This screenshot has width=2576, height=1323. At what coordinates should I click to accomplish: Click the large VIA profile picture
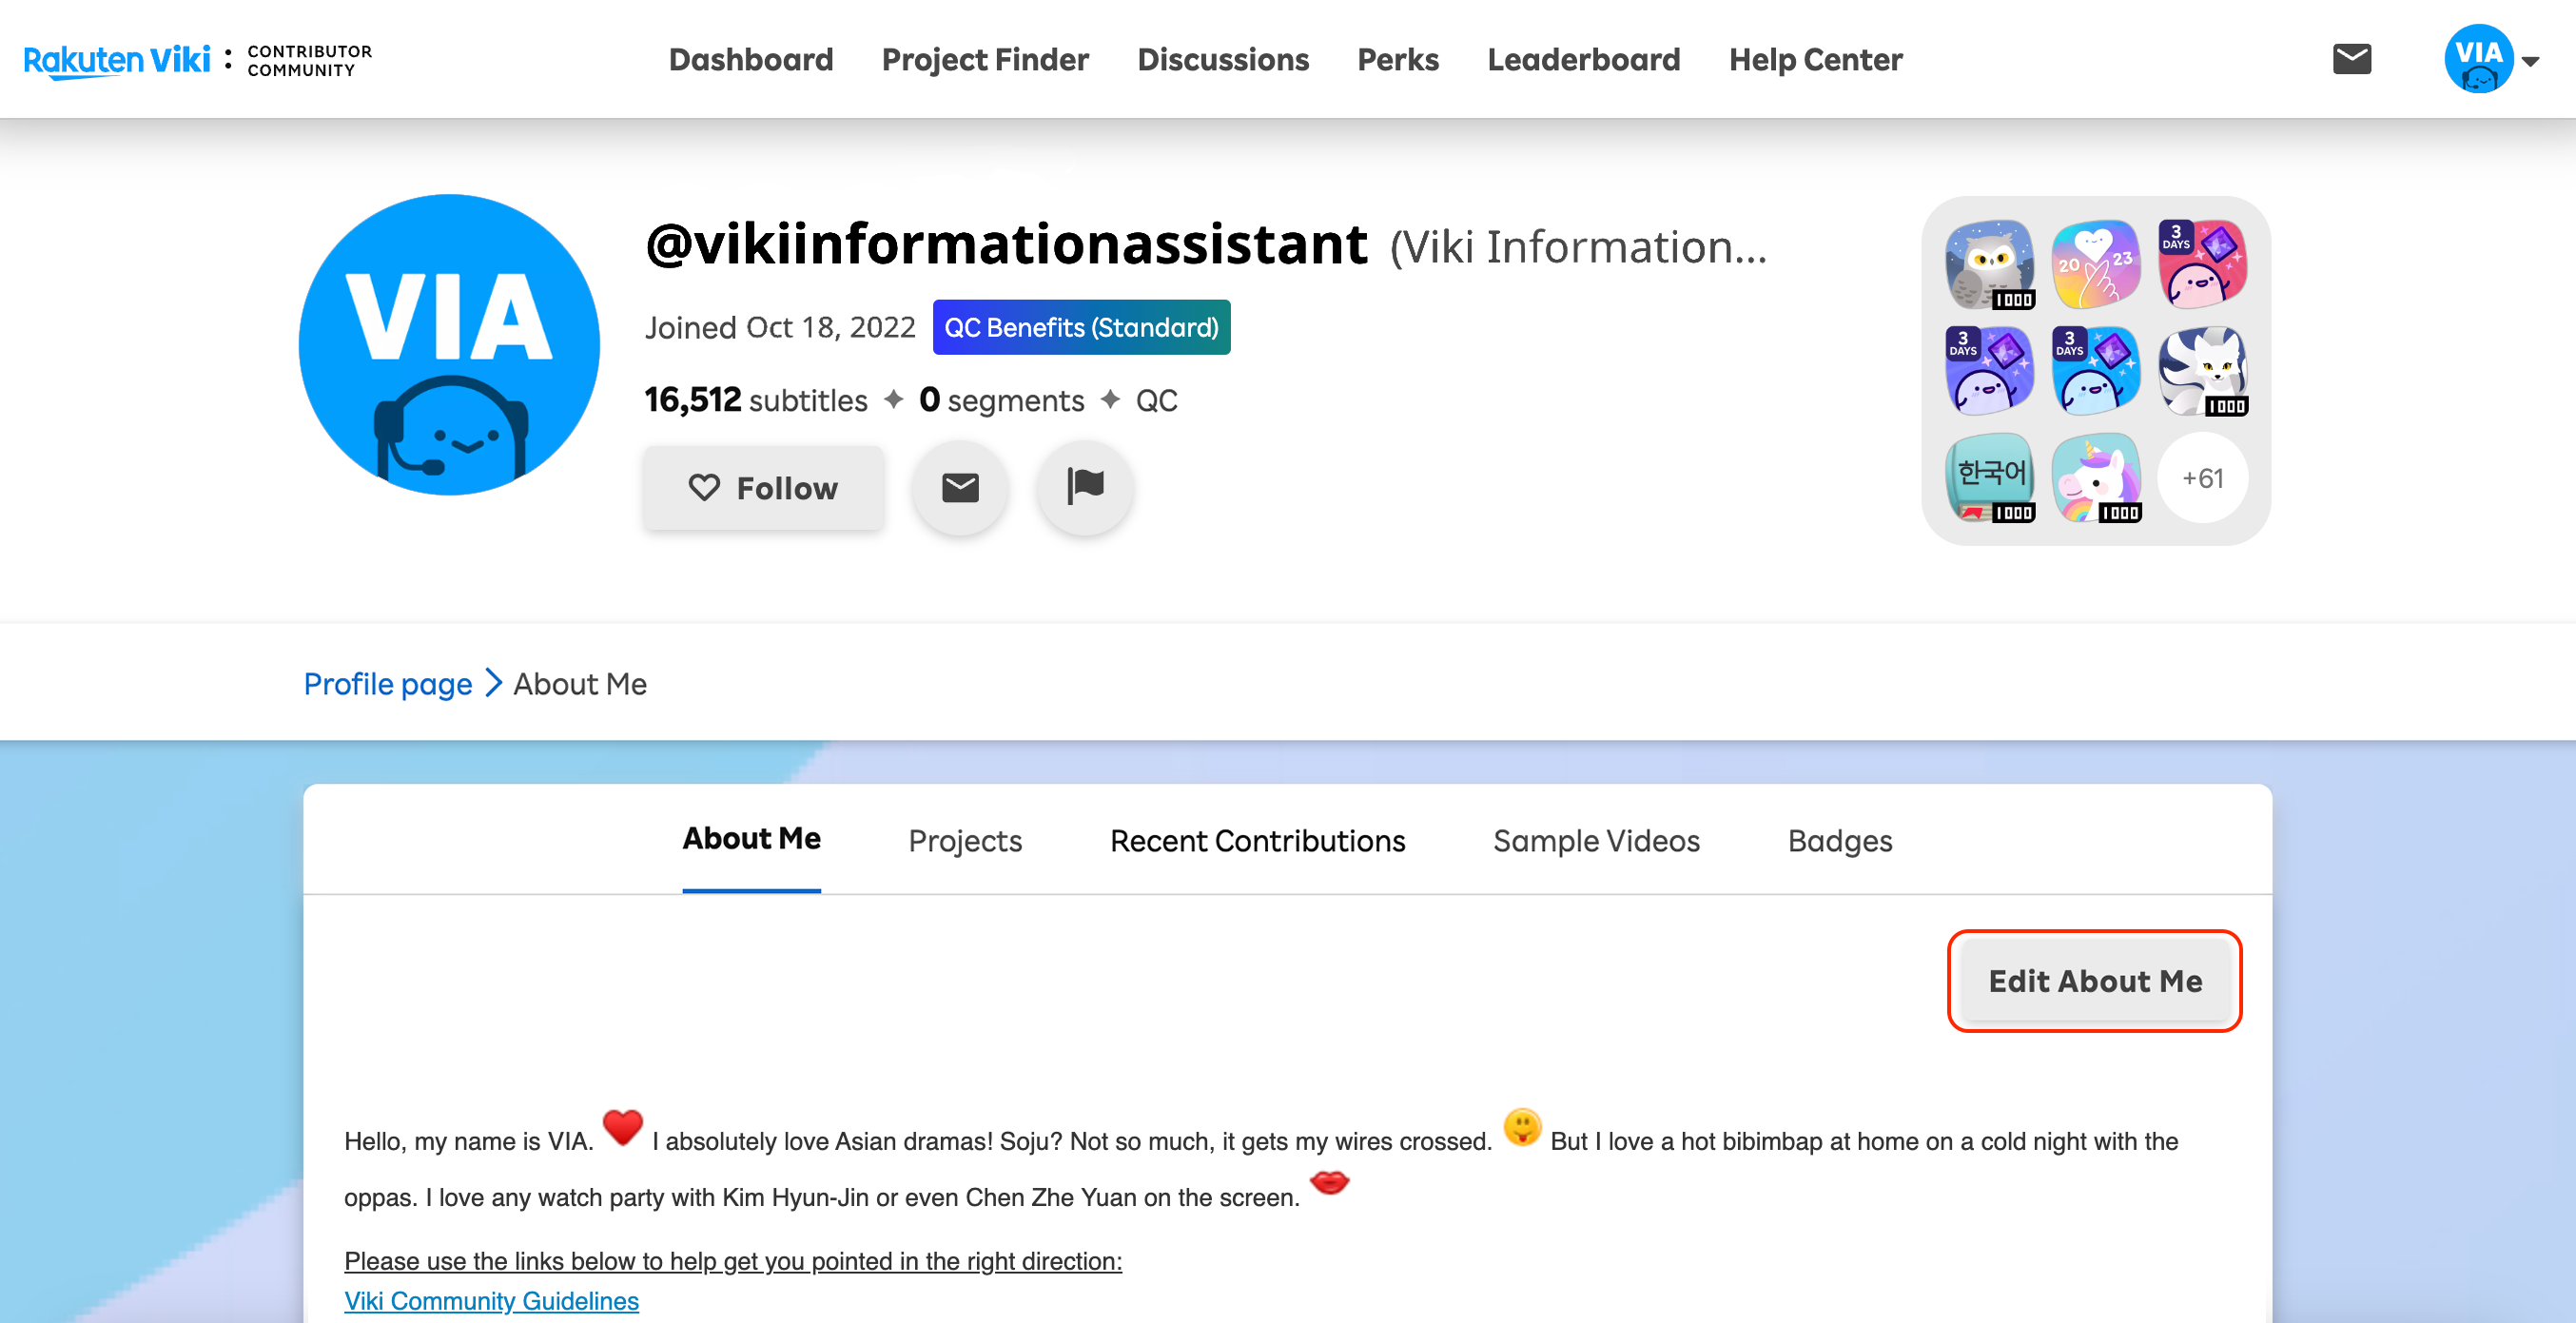449,345
